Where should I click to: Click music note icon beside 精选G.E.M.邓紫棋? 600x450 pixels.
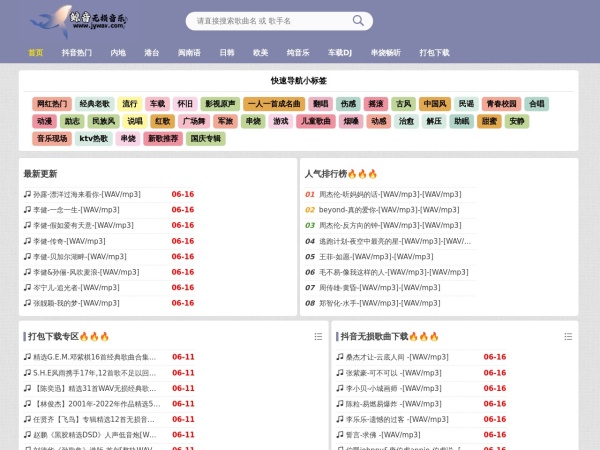pyautogui.click(x=28, y=357)
